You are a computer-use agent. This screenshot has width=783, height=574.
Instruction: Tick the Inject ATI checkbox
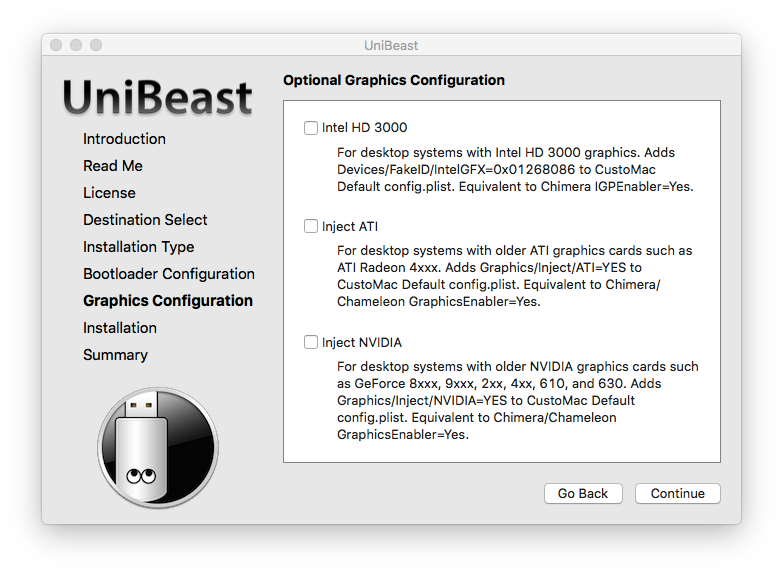point(311,226)
